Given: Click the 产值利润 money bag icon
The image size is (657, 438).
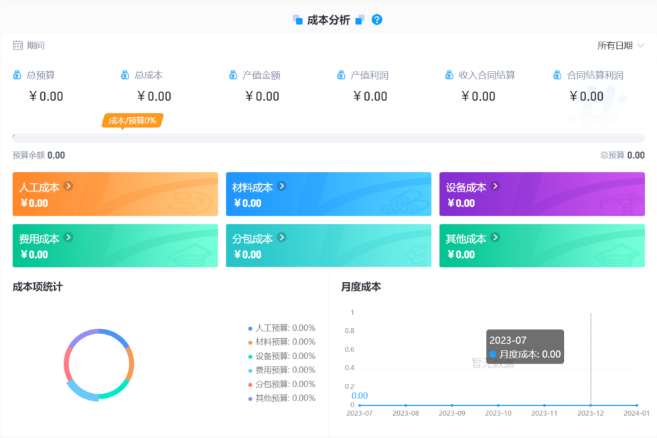Looking at the screenshot, I should tap(341, 75).
